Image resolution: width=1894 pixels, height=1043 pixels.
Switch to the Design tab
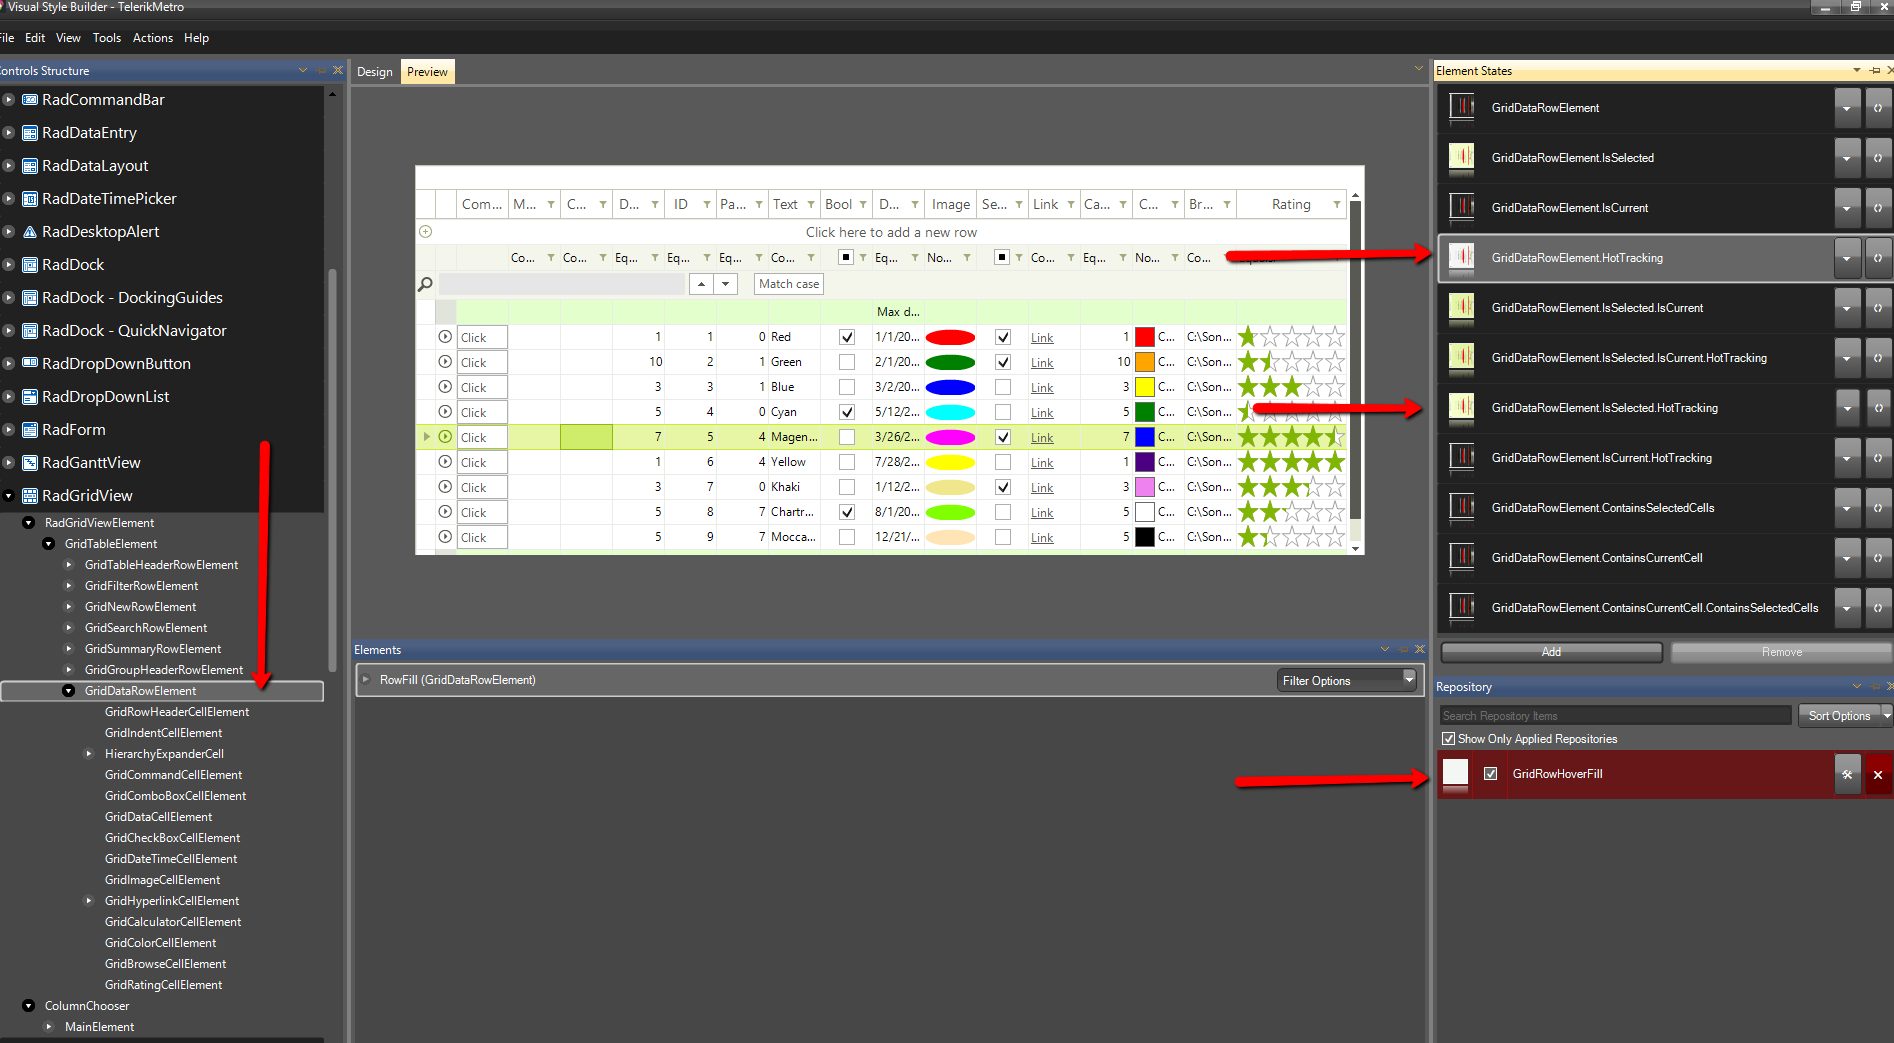375,72
